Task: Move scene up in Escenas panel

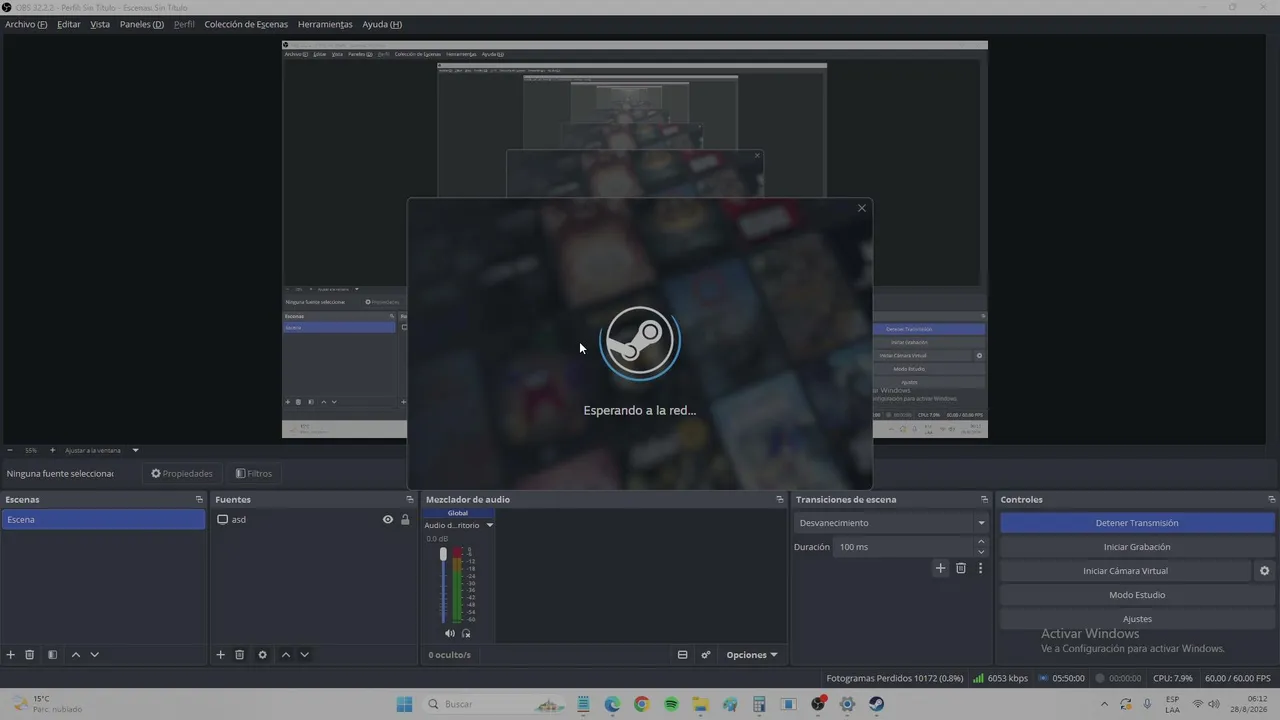Action: 75,655
